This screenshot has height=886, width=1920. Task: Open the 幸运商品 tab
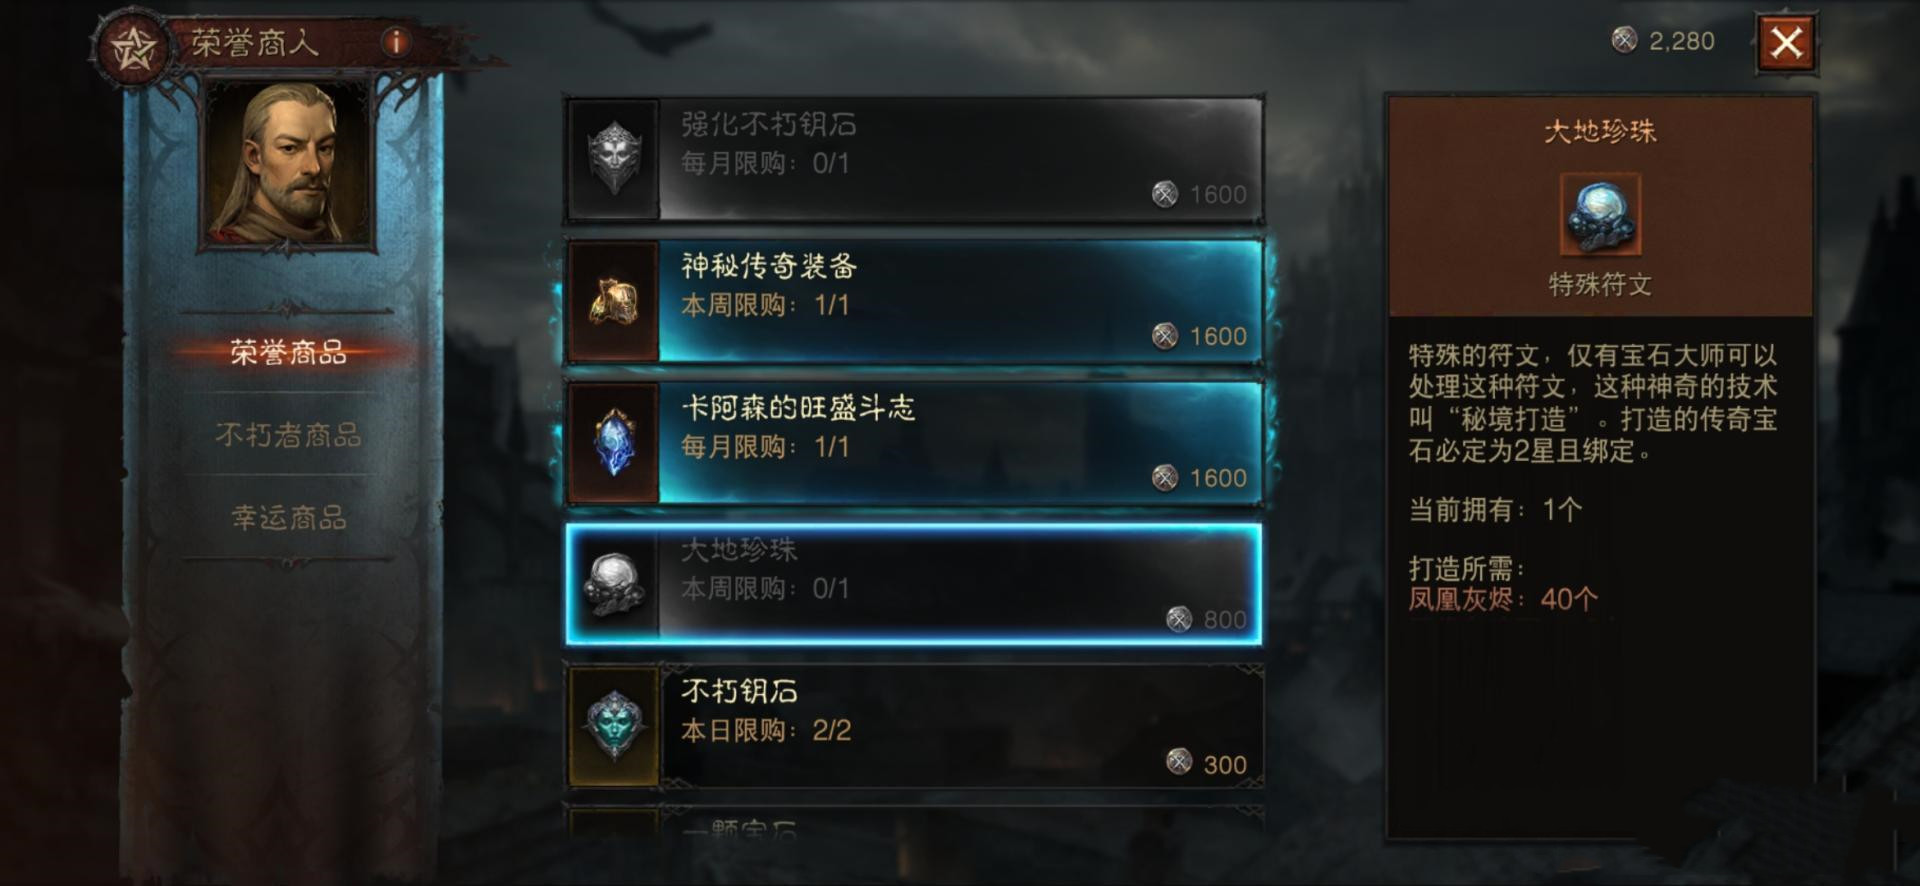288,517
